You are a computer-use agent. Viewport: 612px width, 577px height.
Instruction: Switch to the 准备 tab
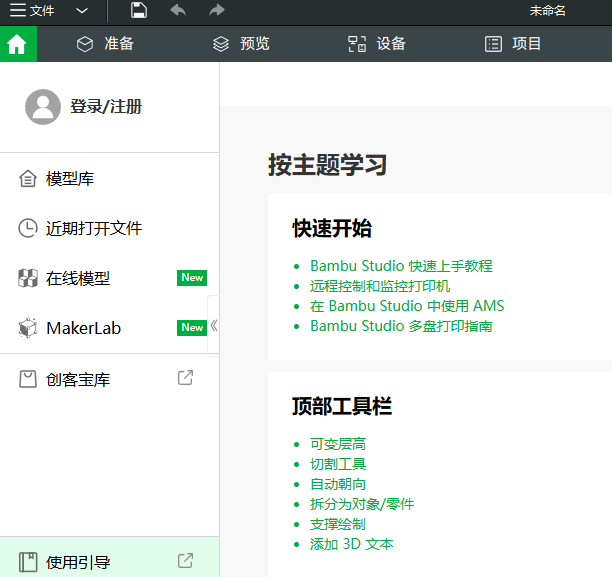(105, 44)
